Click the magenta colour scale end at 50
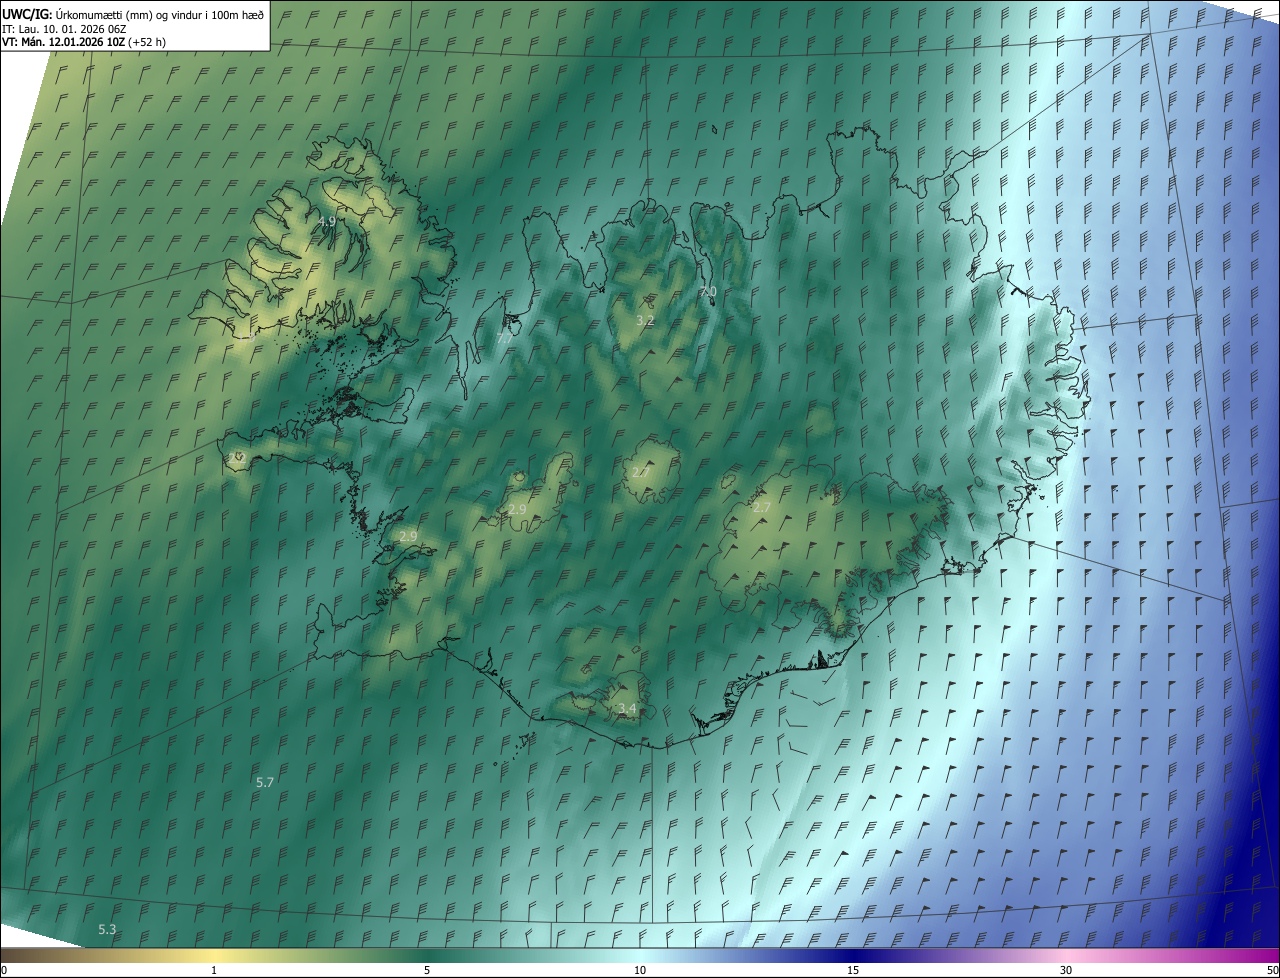The height and width of the screenshot is (978, 1280). [1268, 956]
